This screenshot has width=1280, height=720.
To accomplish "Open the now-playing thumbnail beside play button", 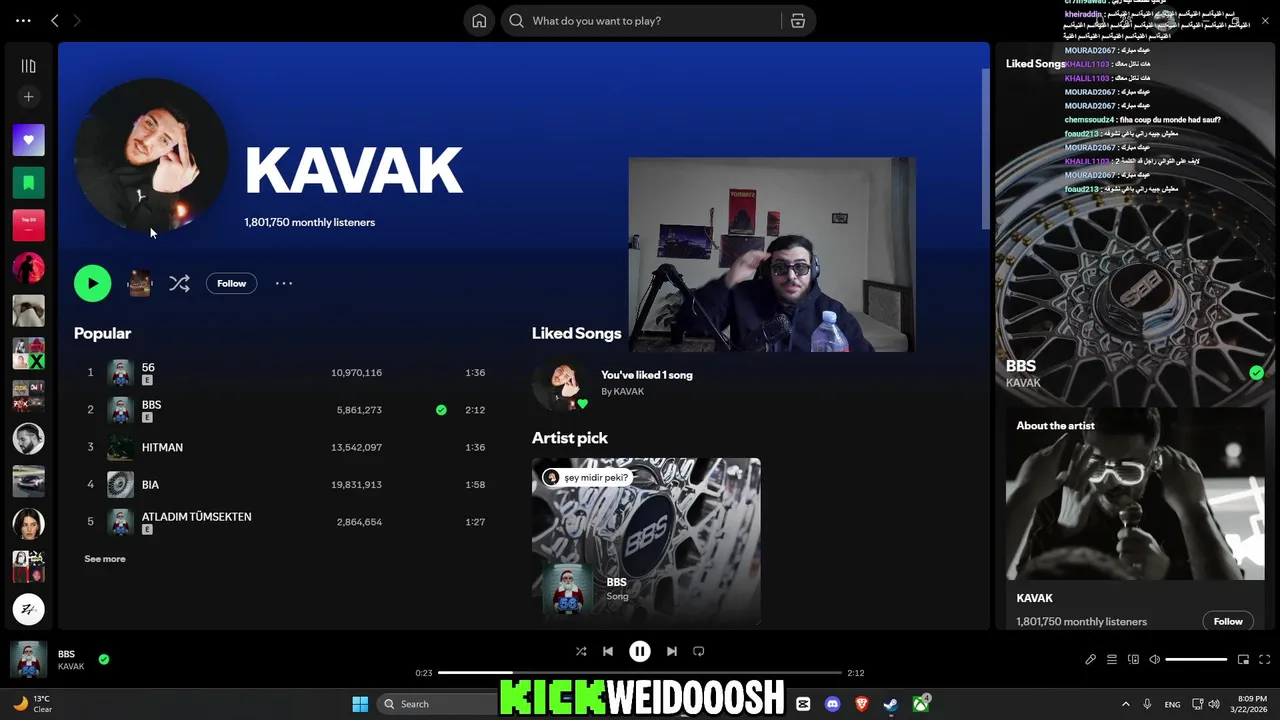I will click(140, 283).
